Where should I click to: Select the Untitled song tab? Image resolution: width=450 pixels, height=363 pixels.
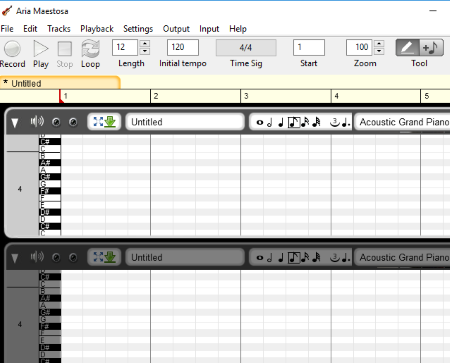click(x=60, y=83)
